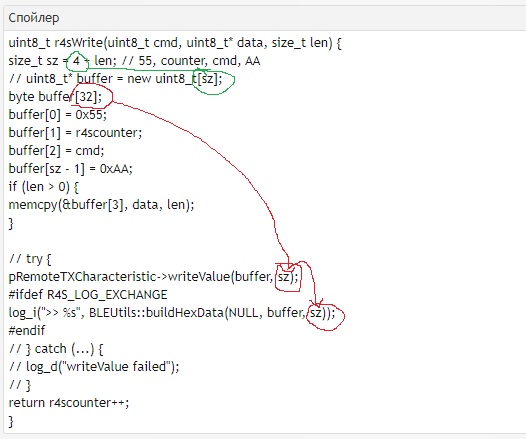Click the red-circled [32] buffer size

pyautogui.click(x=86, y=97)
